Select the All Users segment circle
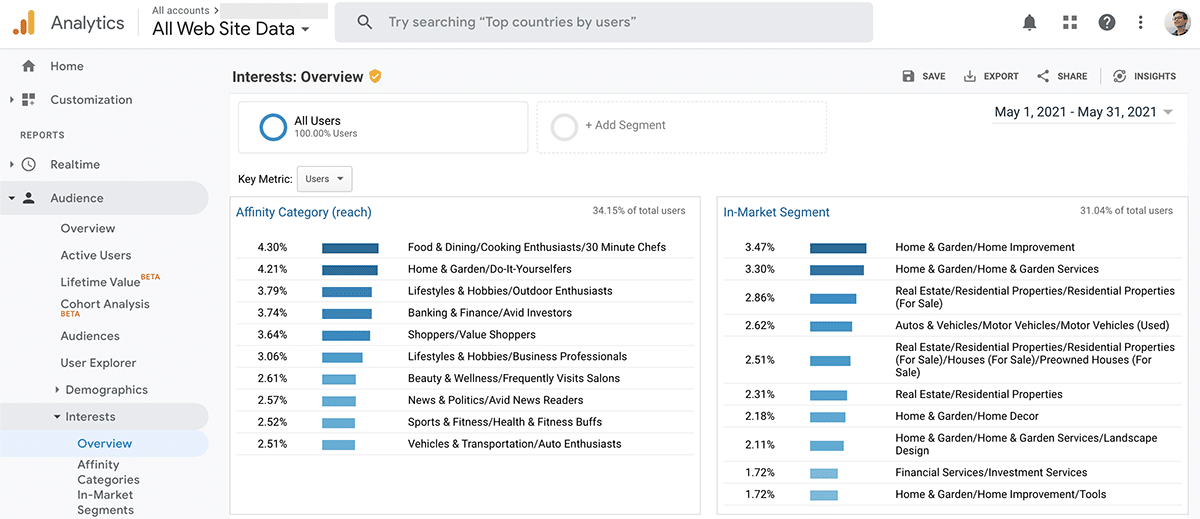 click(273, 127)
